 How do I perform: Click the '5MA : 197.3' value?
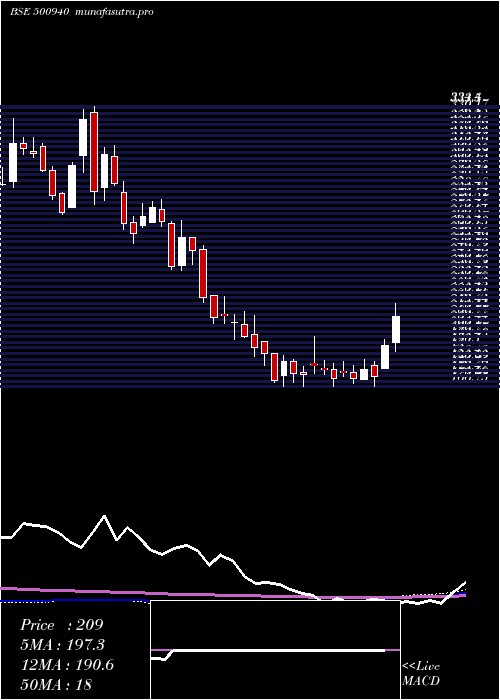pos(62,645)
